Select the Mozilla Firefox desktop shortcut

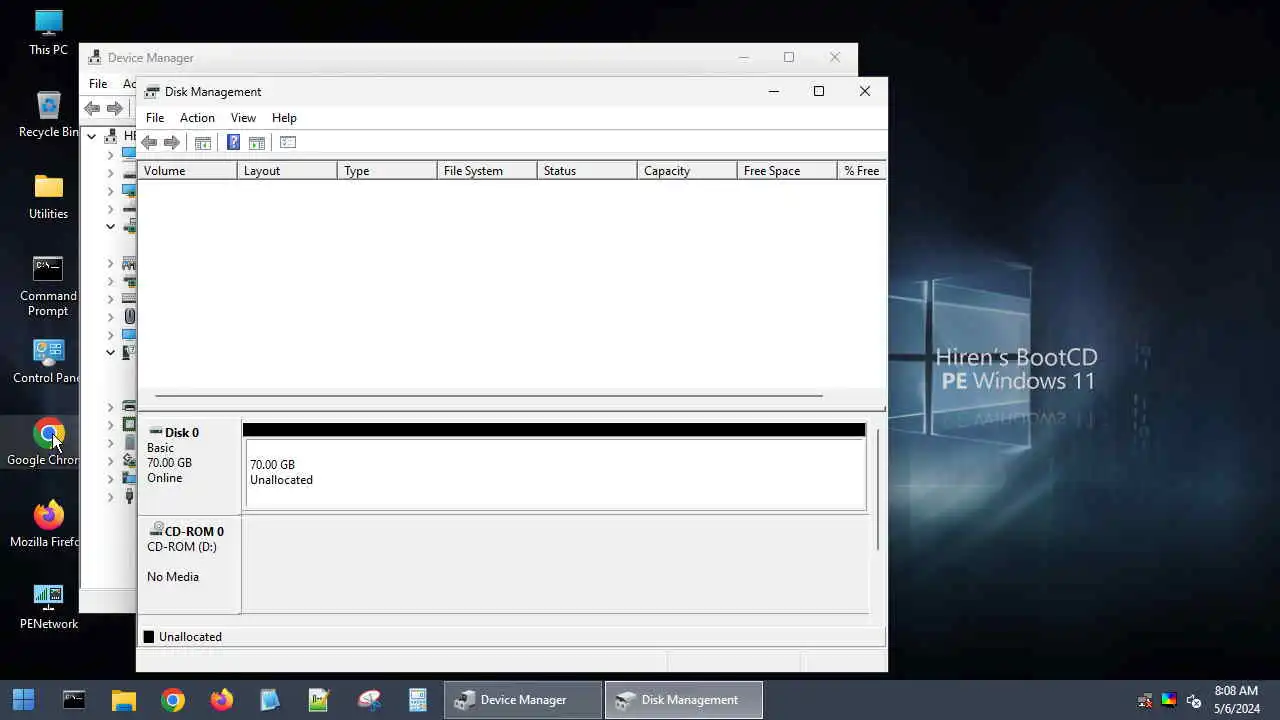tap(46, 525)
